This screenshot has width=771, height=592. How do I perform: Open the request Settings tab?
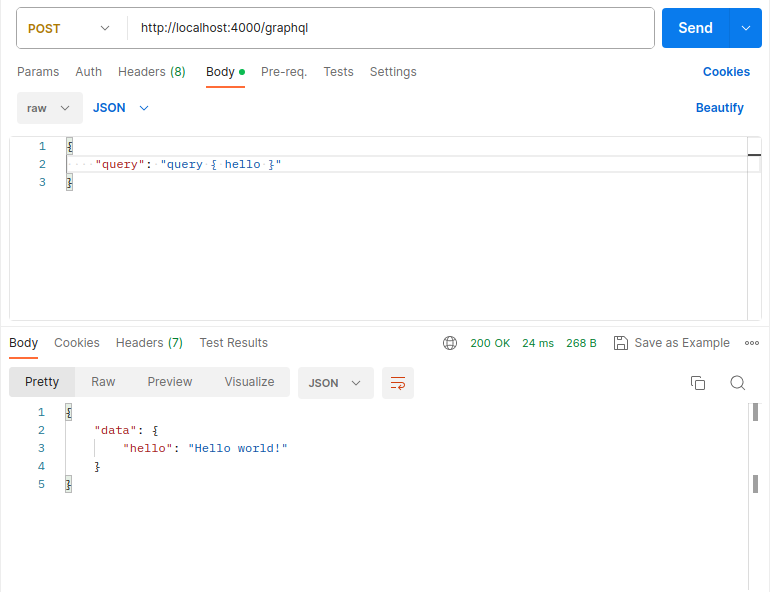[393, 72]
